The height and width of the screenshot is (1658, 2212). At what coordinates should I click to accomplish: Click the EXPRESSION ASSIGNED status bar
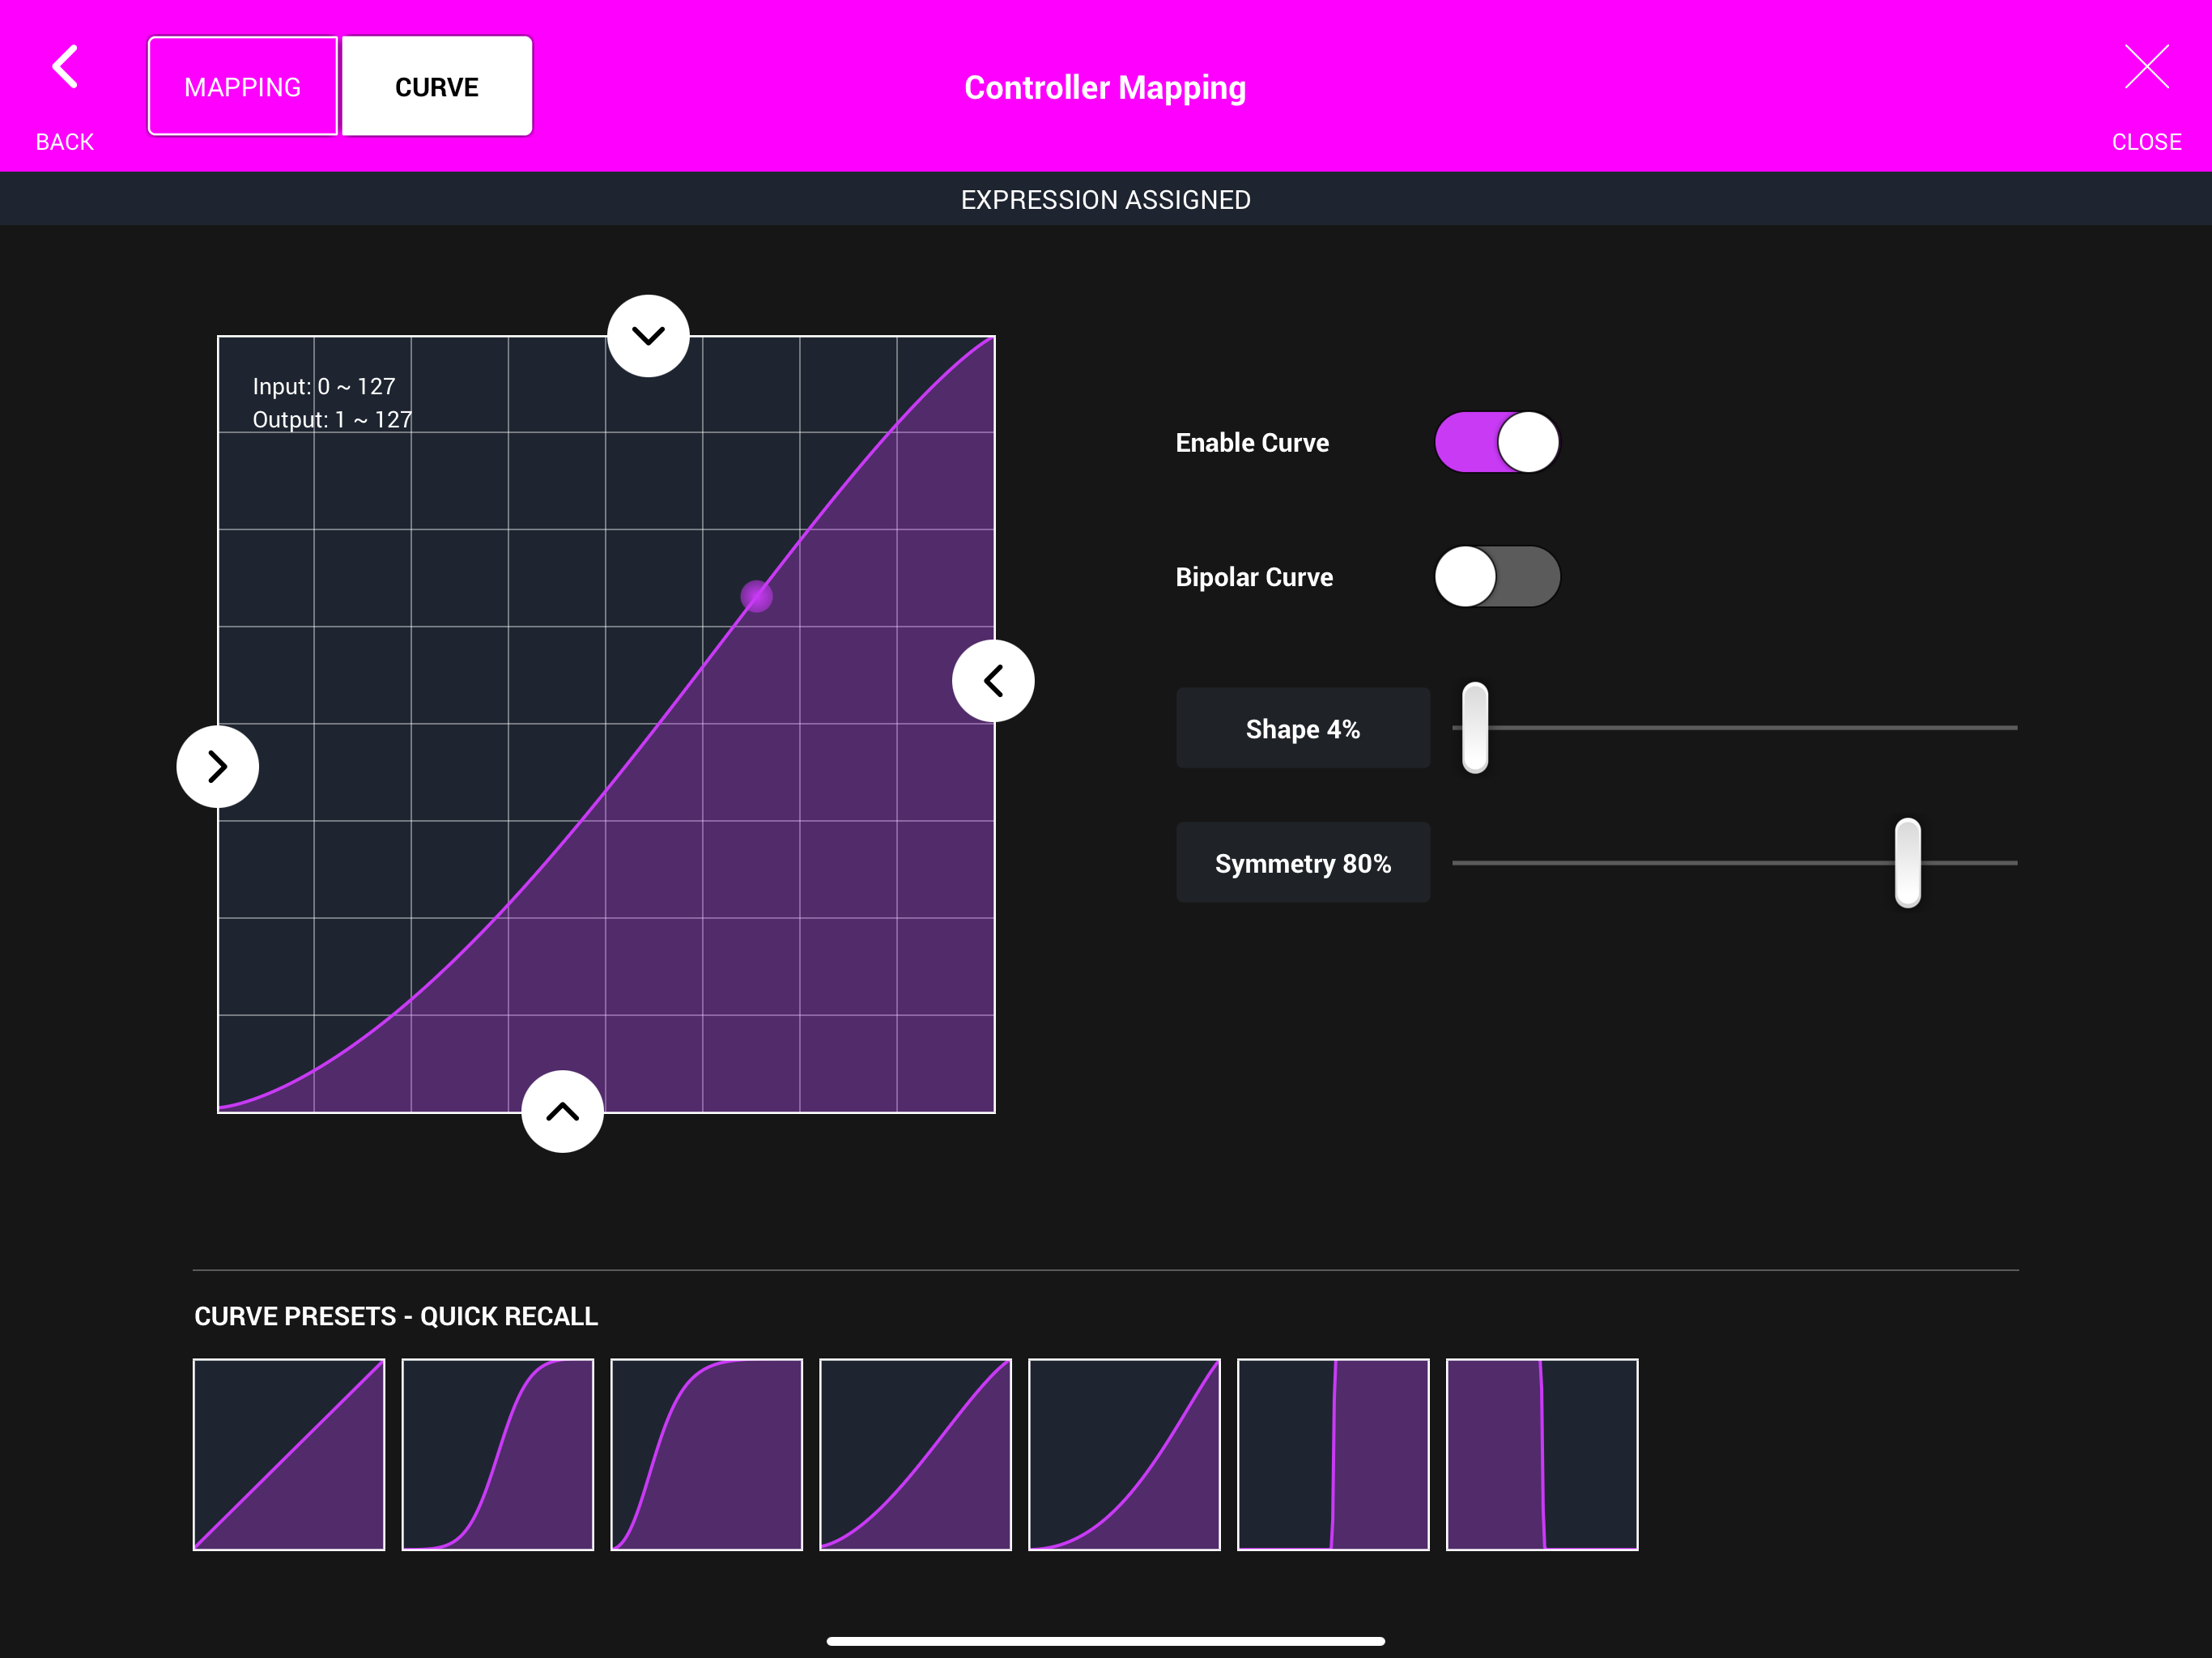pos(1106,199)
